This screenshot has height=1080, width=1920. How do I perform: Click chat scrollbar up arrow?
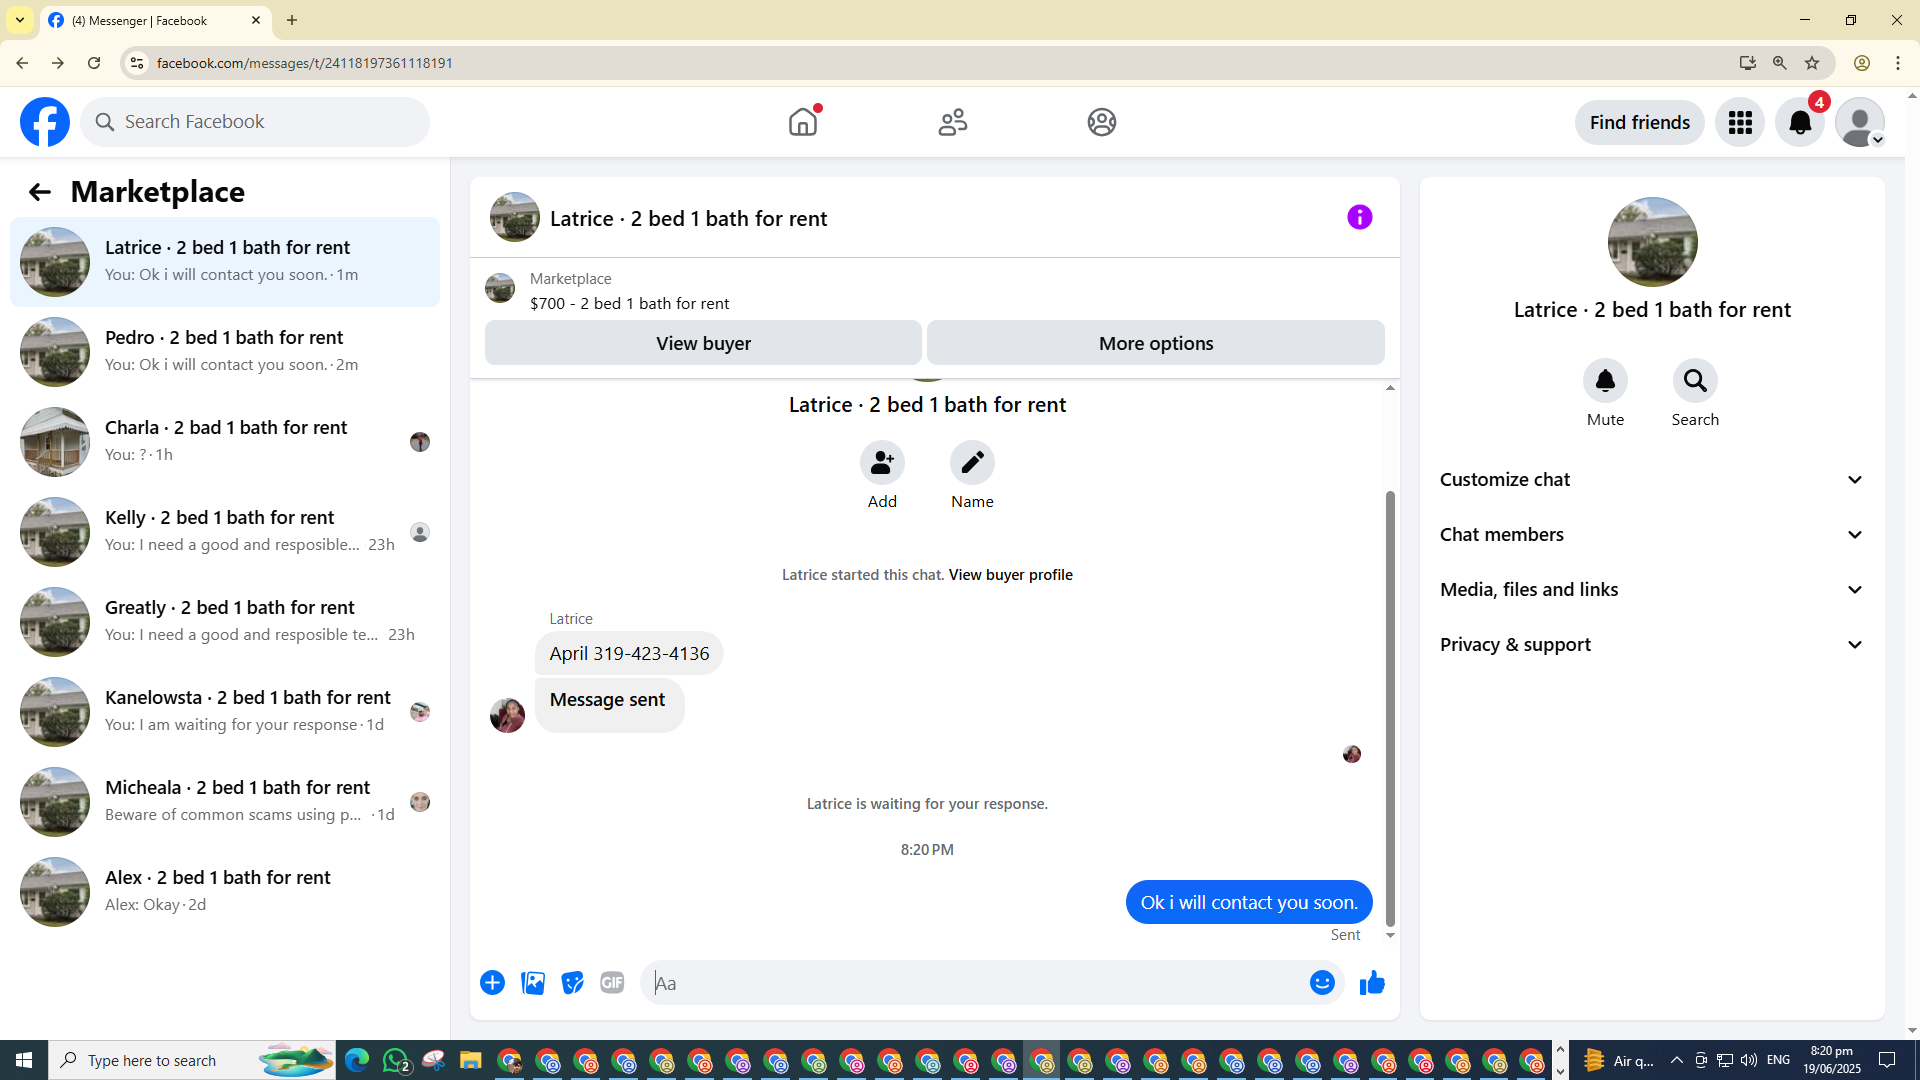(1390, 388)
